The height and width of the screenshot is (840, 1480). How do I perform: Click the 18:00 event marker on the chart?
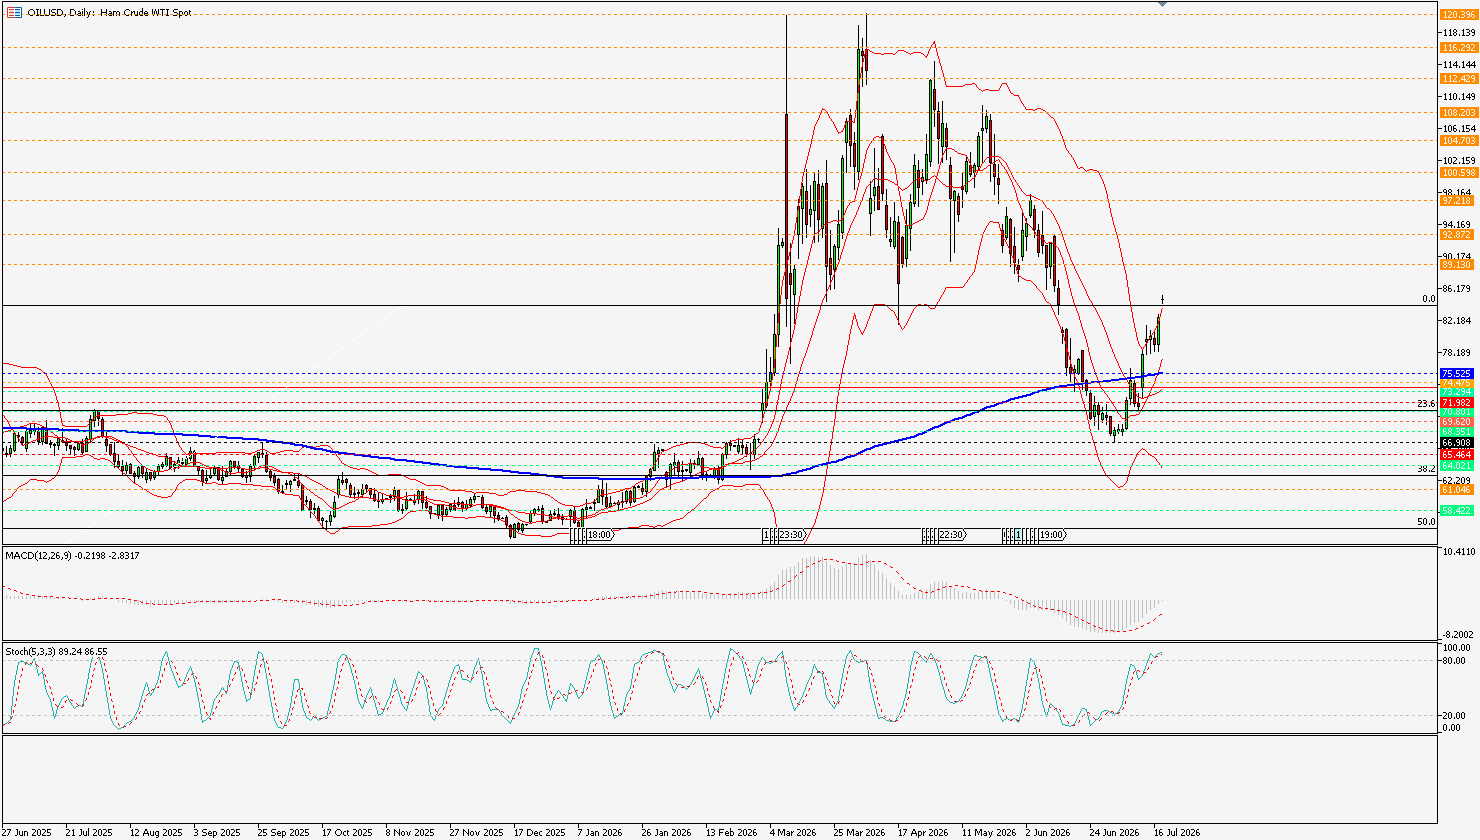[599, 535]
